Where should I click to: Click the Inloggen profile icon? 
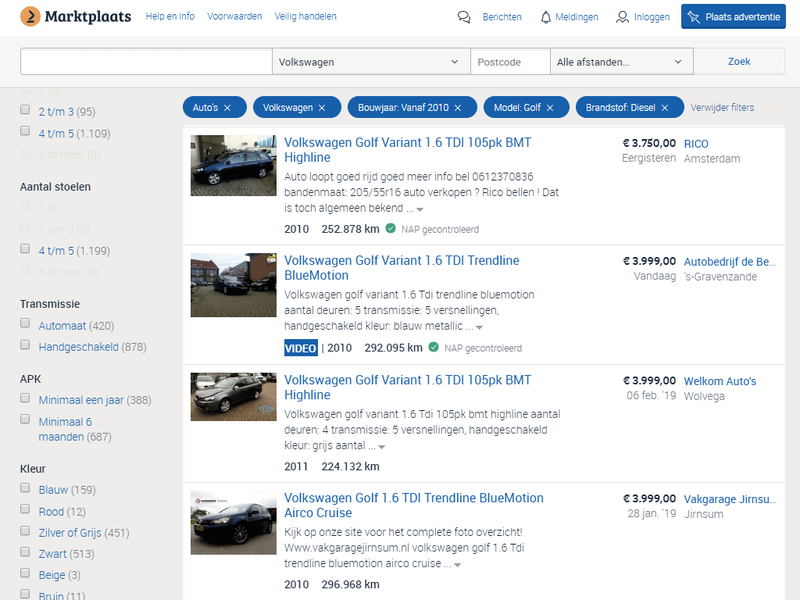(620, 17)
